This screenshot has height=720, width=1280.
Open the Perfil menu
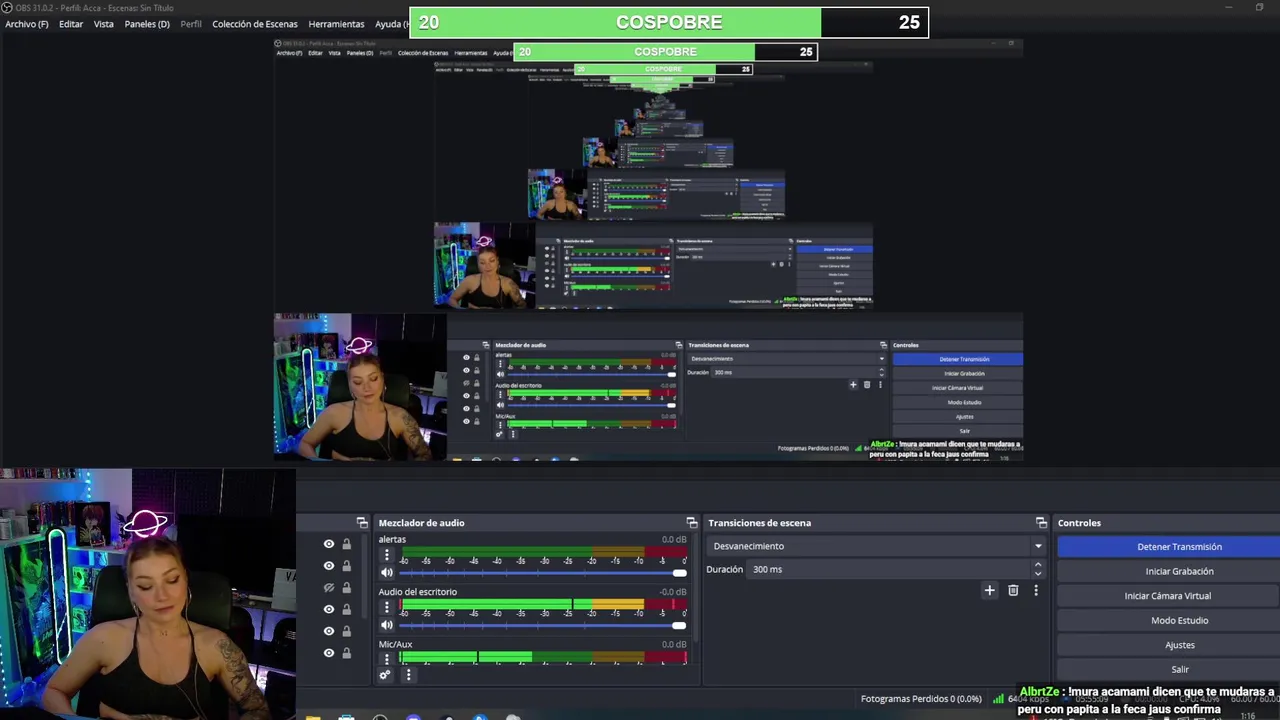pyautogui.click(x=191, y=24)
